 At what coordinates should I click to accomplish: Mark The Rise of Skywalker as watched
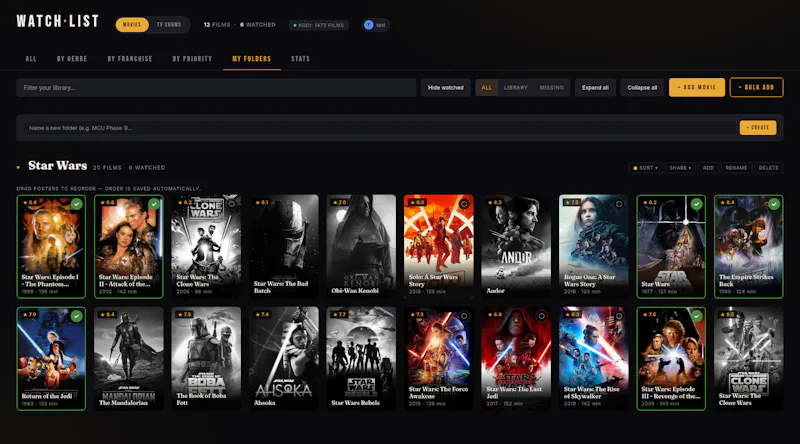(619, 316)
